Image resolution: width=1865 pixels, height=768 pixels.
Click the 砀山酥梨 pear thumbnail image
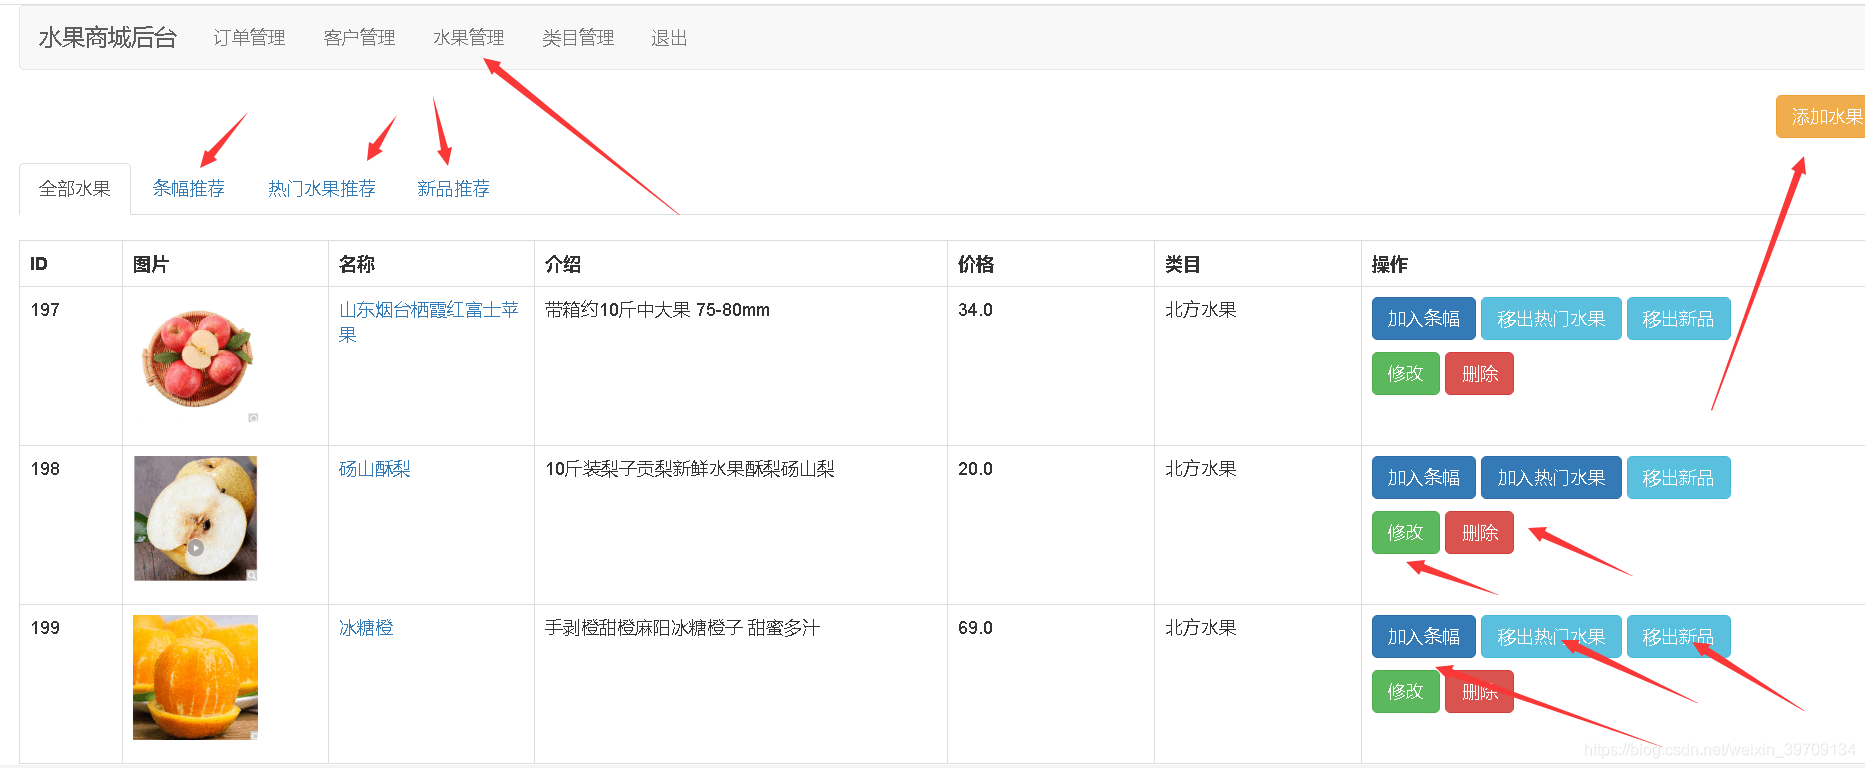tap(196, 518)
